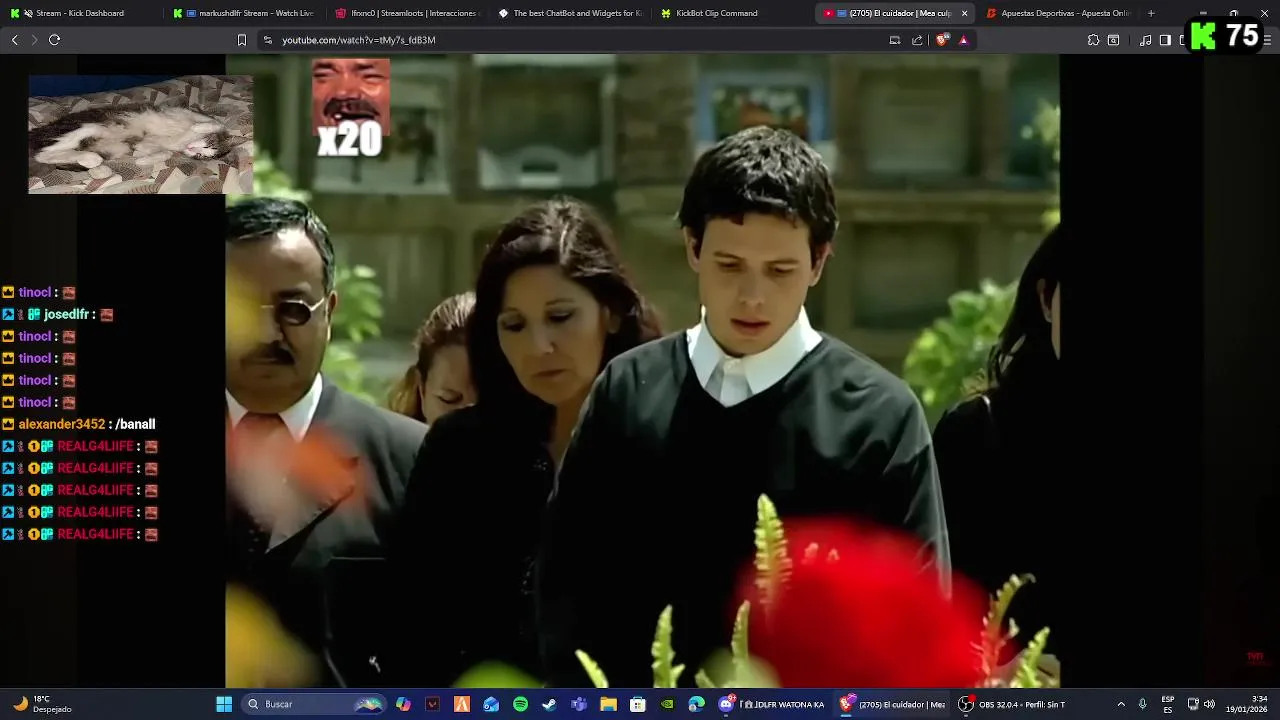Click josedlfr username in chat
The width and height of the screenshot is (1280, 720).
tap(66, 314)
